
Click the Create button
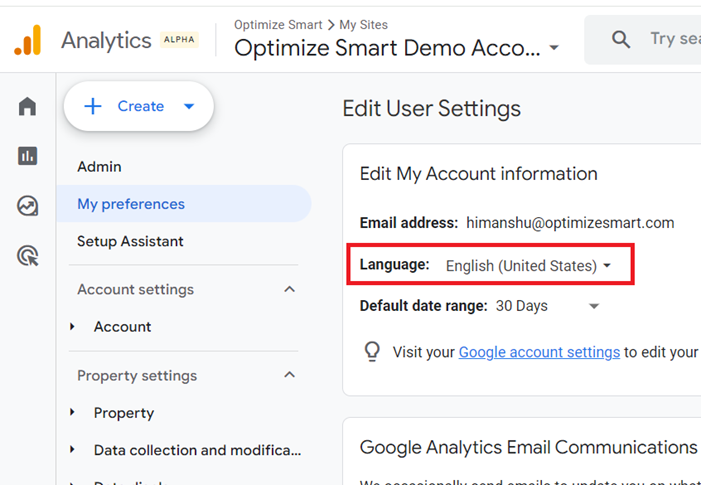click(139, 106)
